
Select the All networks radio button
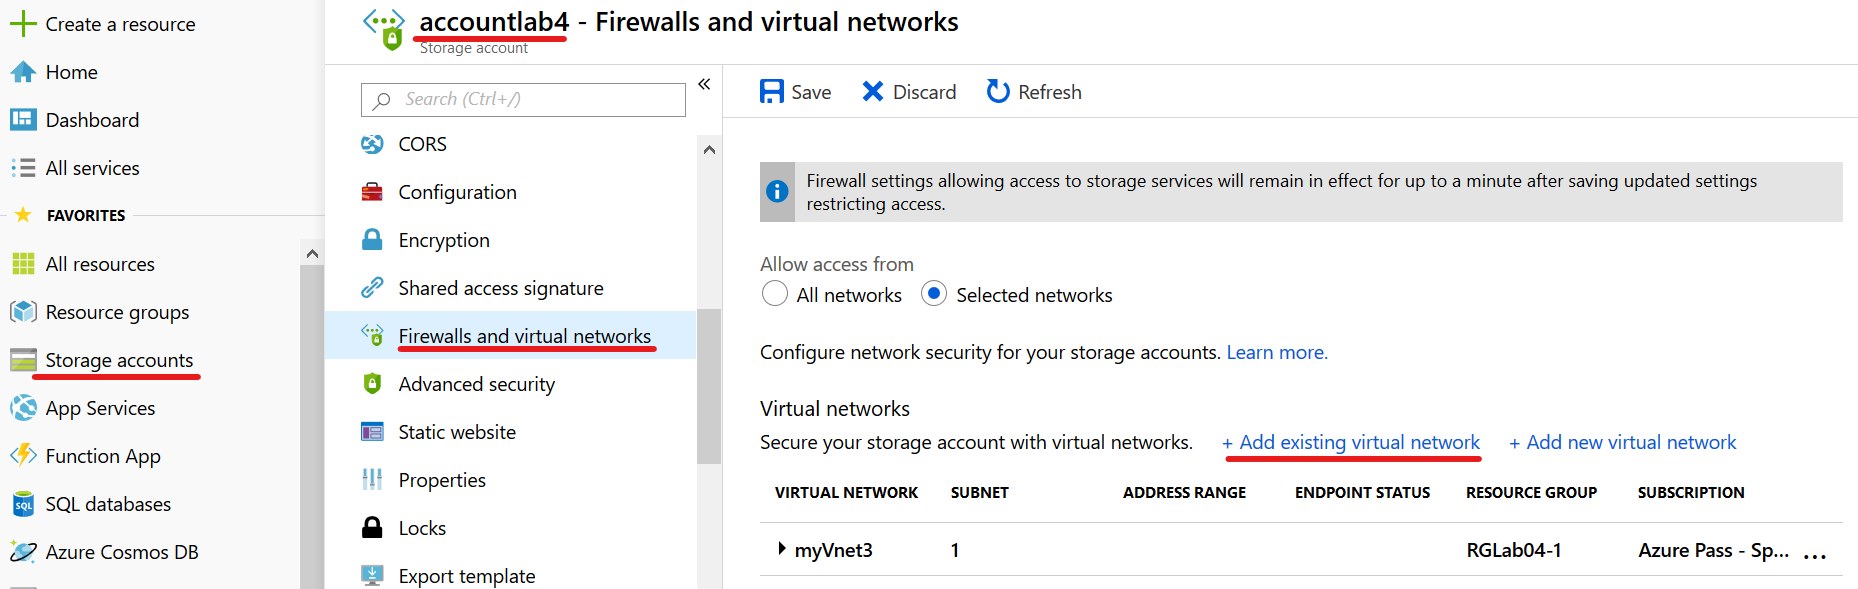[775, 294]
